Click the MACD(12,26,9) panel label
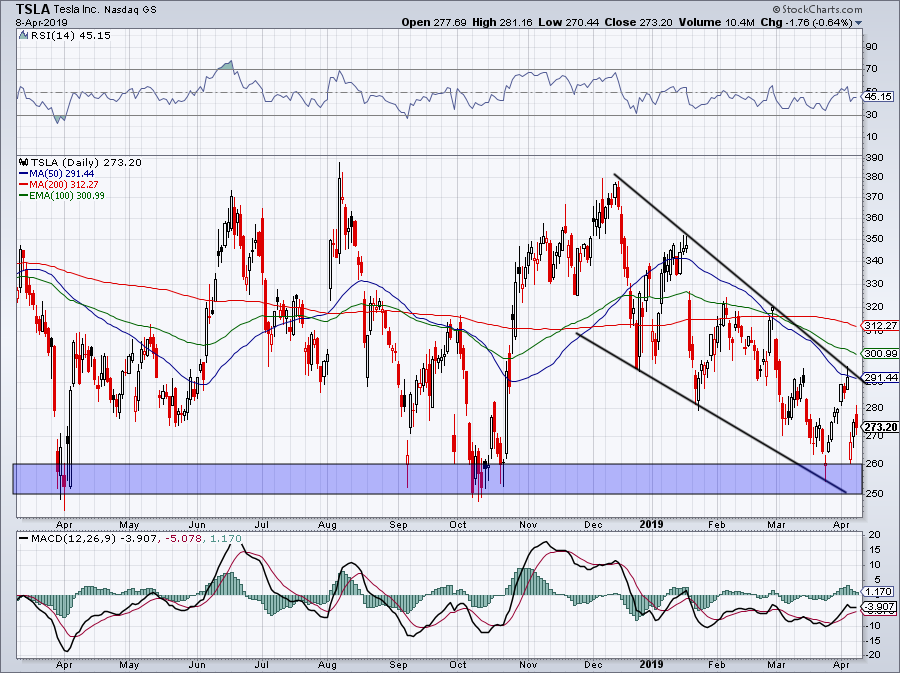This screenshot has height=673, width=900. click(74, 538)
